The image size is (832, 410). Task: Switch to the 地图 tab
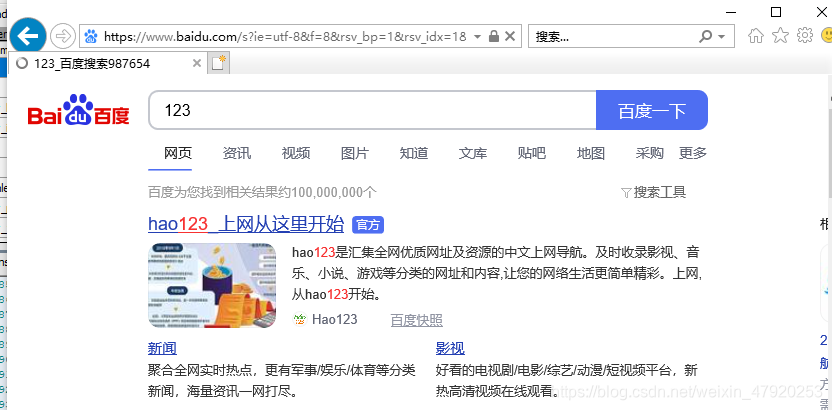[591, 154]
